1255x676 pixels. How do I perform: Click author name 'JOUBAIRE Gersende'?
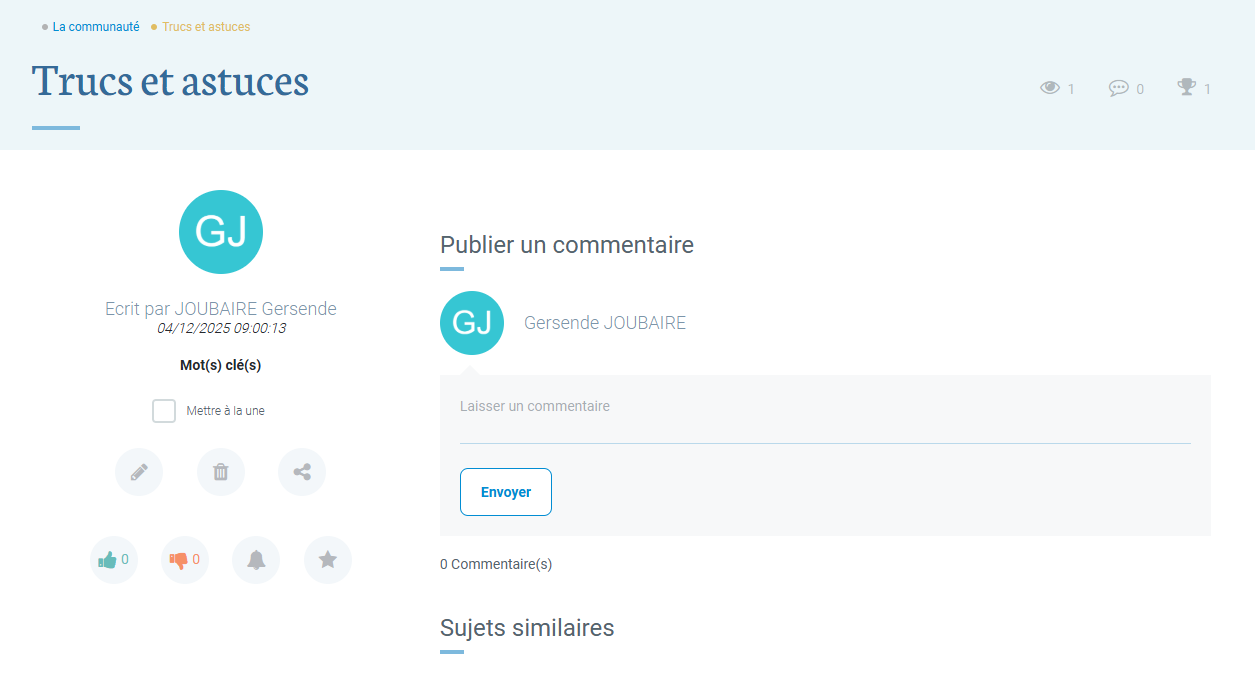[x=255, y=309]
